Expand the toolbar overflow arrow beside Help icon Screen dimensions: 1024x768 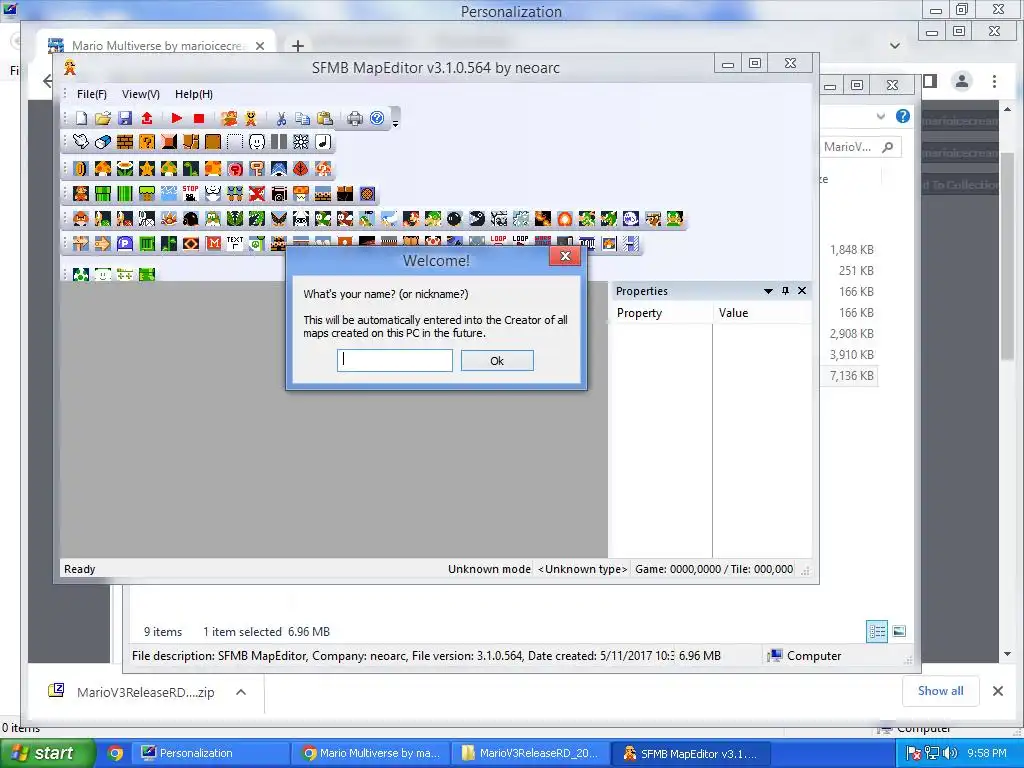(395, 122)
